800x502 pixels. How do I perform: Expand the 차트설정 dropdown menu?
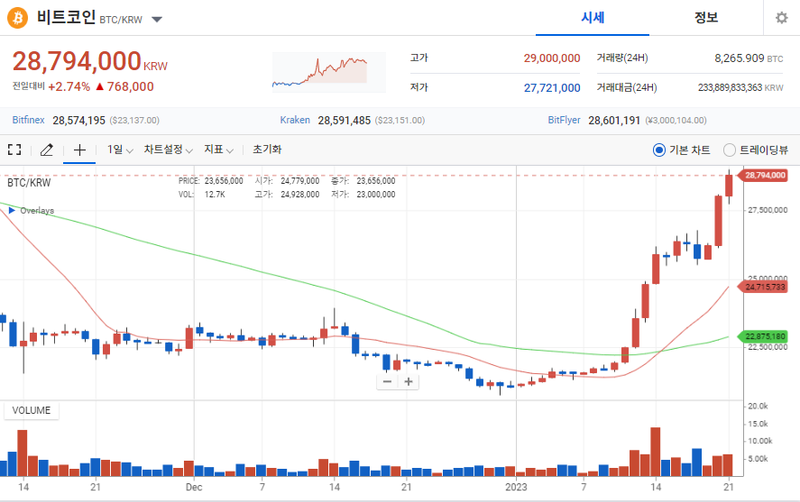point(167,150)
